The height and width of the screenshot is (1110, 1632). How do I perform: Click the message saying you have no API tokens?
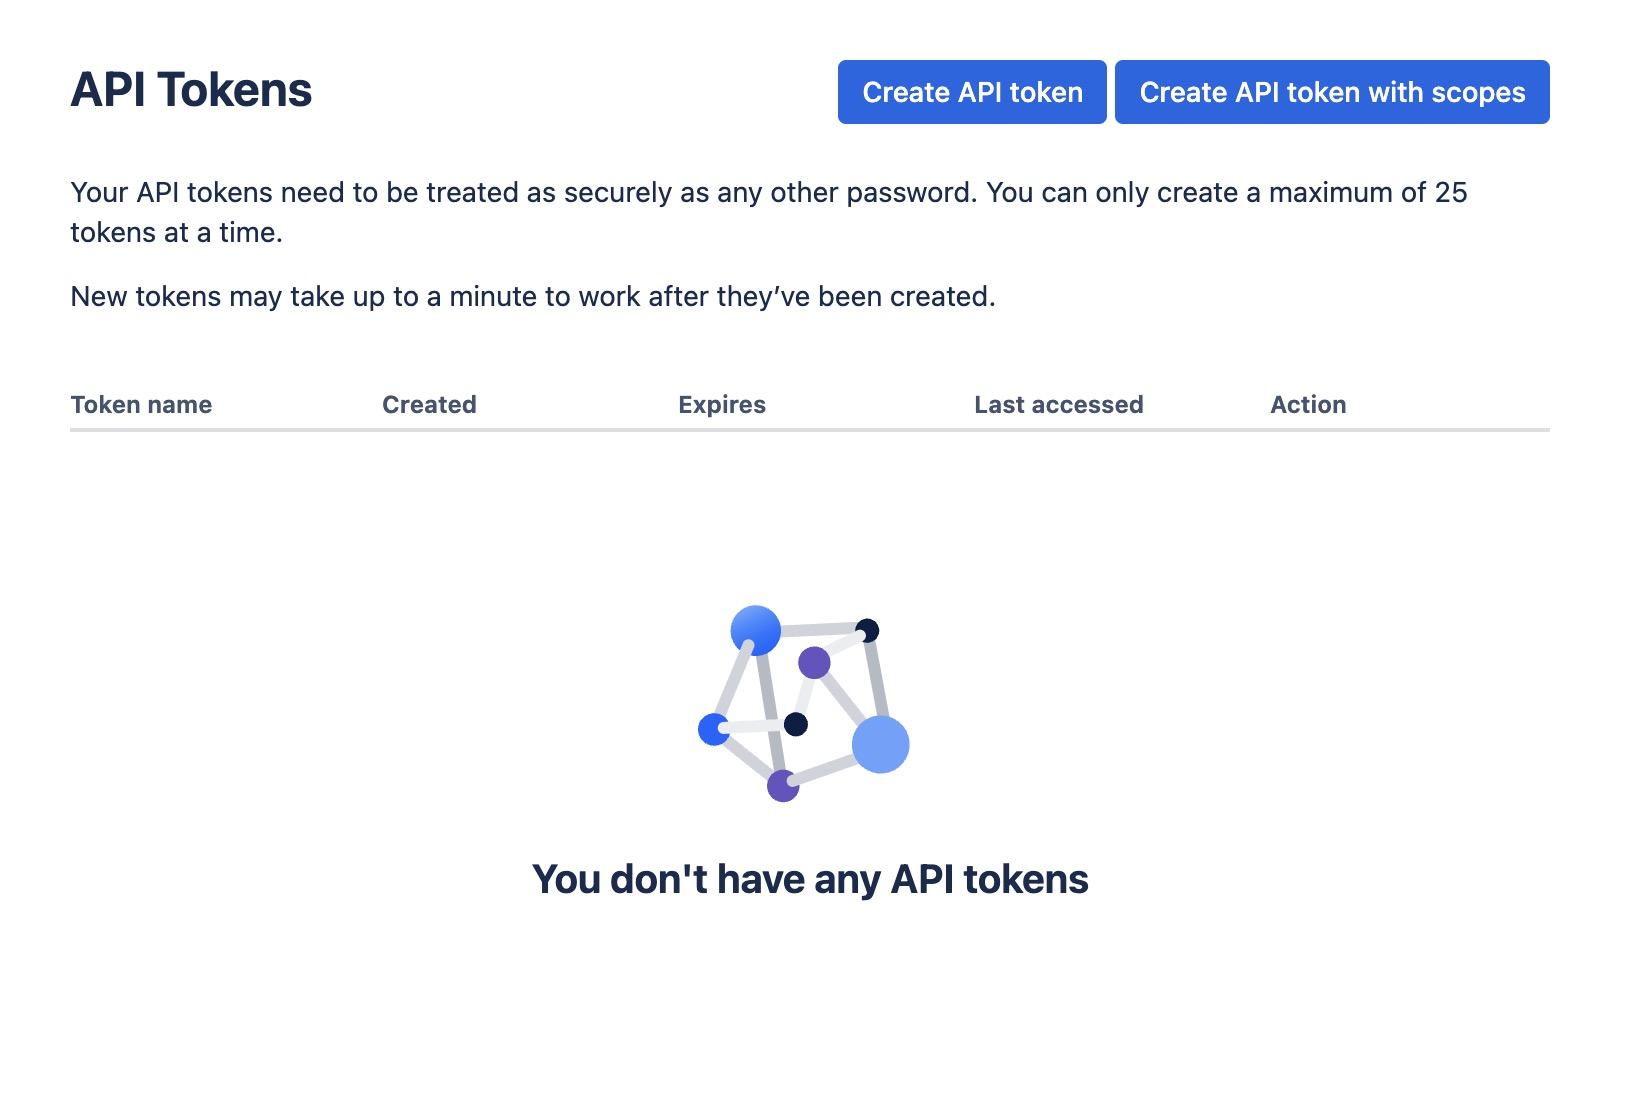point(811,879)
